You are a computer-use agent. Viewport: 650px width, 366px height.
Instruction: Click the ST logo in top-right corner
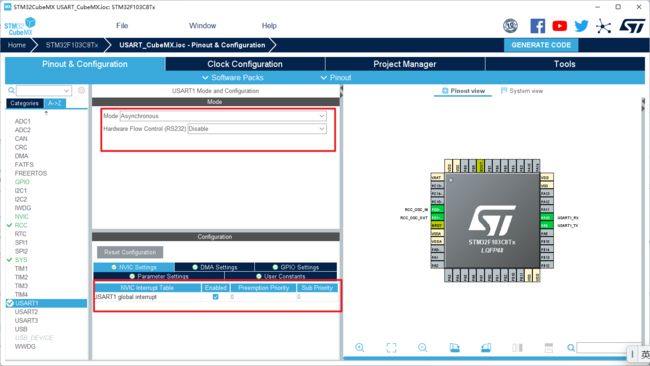click(x=632, y=26)
